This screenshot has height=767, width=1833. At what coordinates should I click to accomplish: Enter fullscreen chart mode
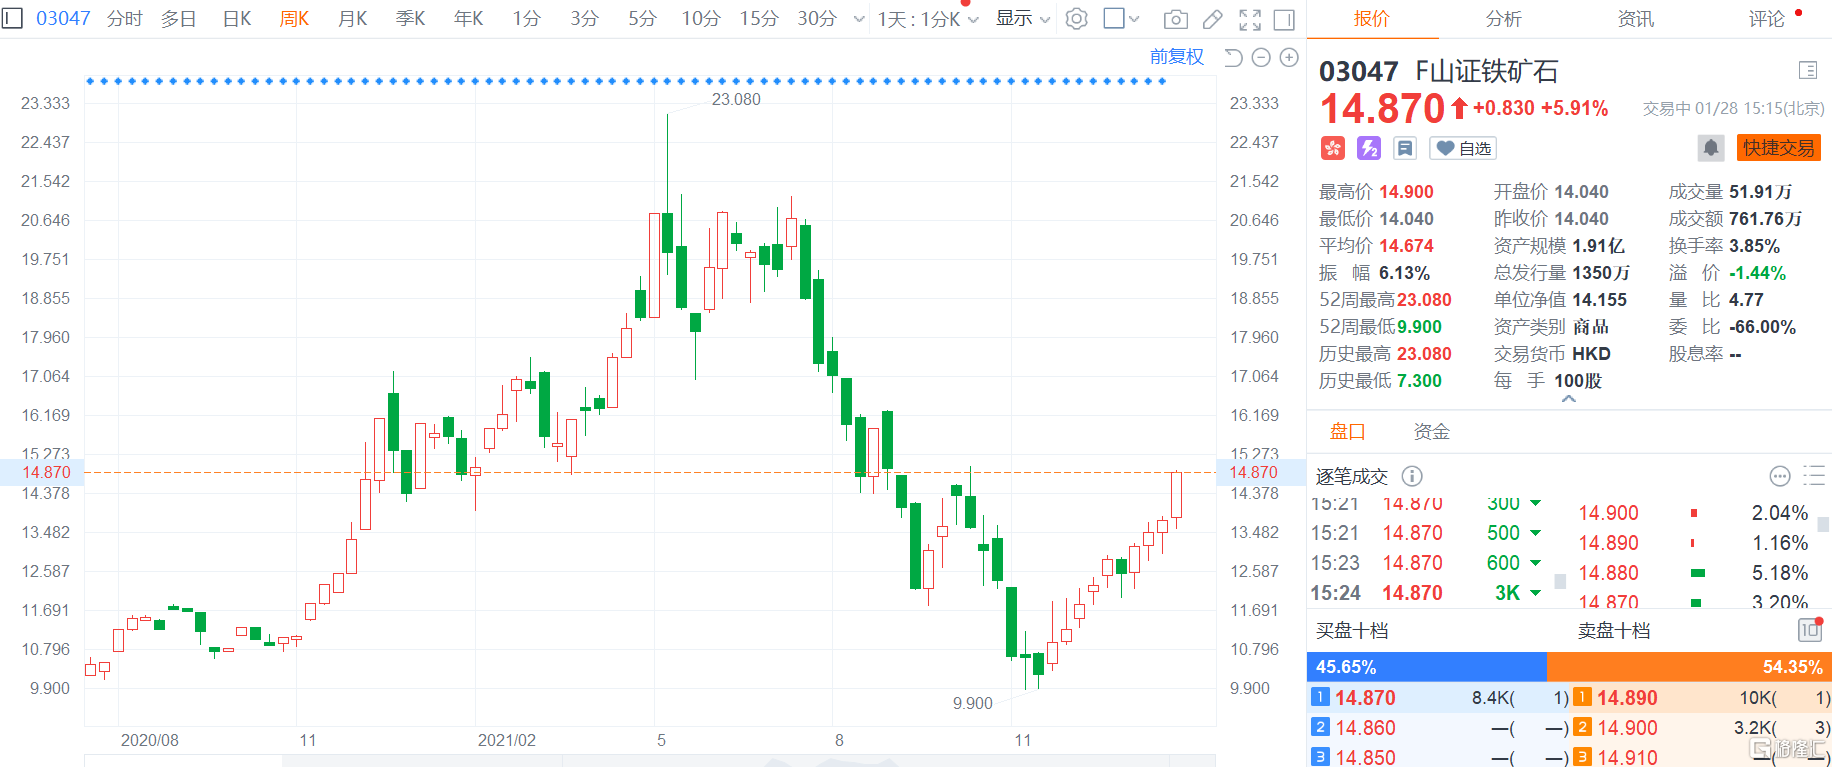click(x=1249, y=19)
